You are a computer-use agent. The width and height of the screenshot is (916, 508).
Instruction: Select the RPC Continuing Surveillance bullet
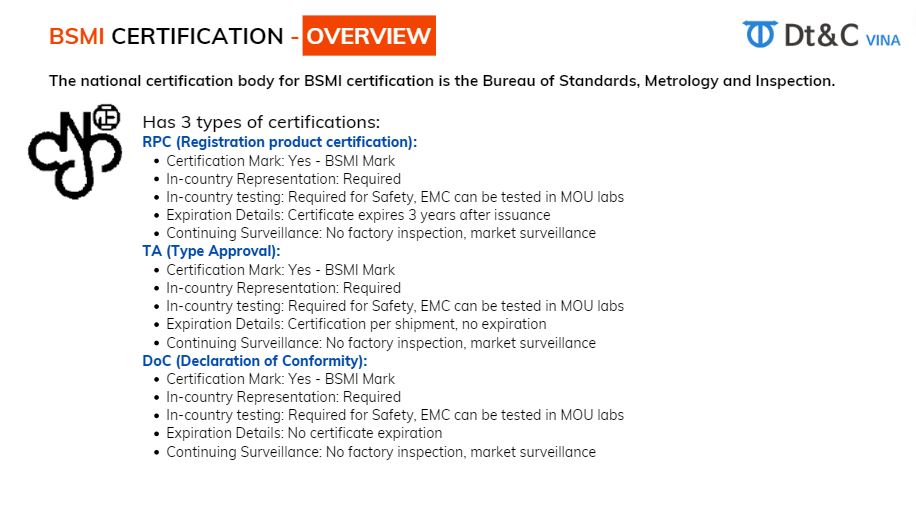pyautogui.click(x=380, y=233)
